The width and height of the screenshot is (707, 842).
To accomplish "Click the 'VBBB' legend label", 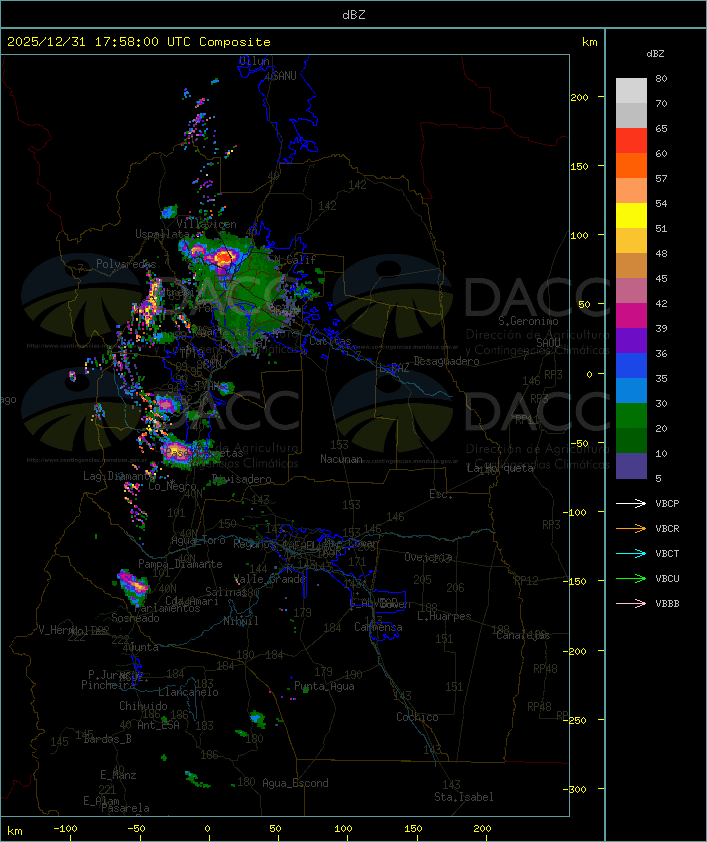I will (667, 603).
